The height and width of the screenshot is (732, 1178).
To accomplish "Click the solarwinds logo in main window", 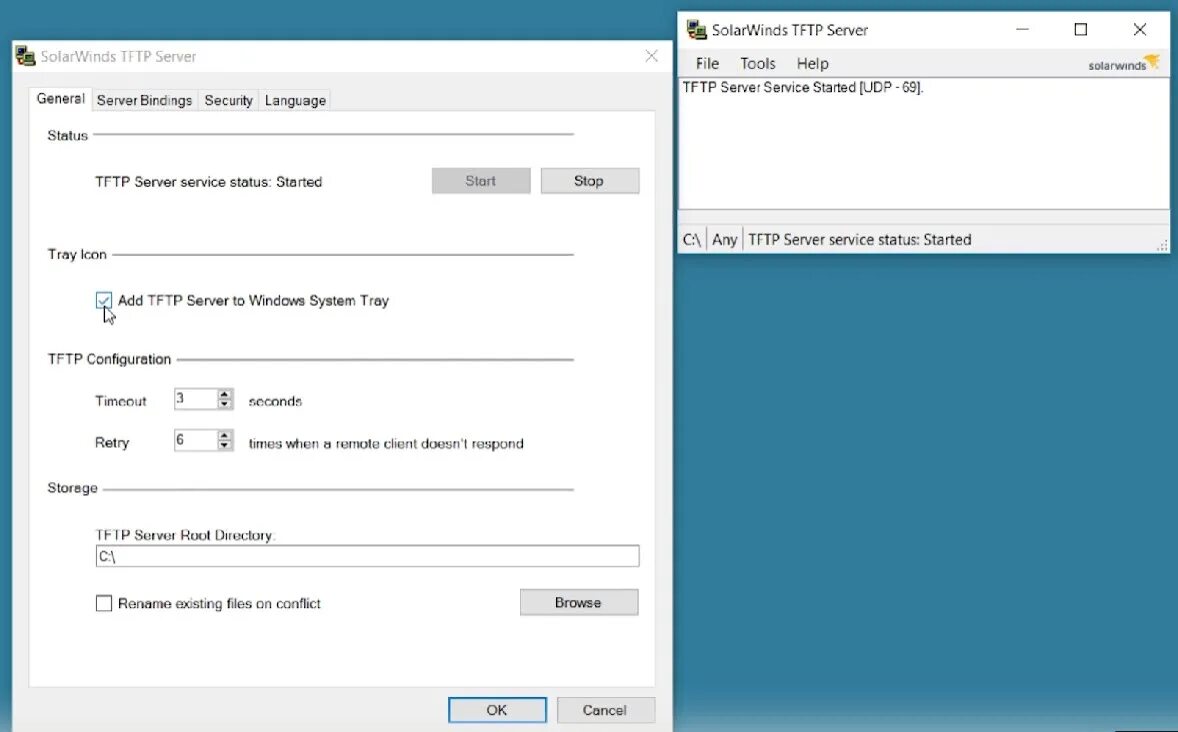I will point(1124,64).
